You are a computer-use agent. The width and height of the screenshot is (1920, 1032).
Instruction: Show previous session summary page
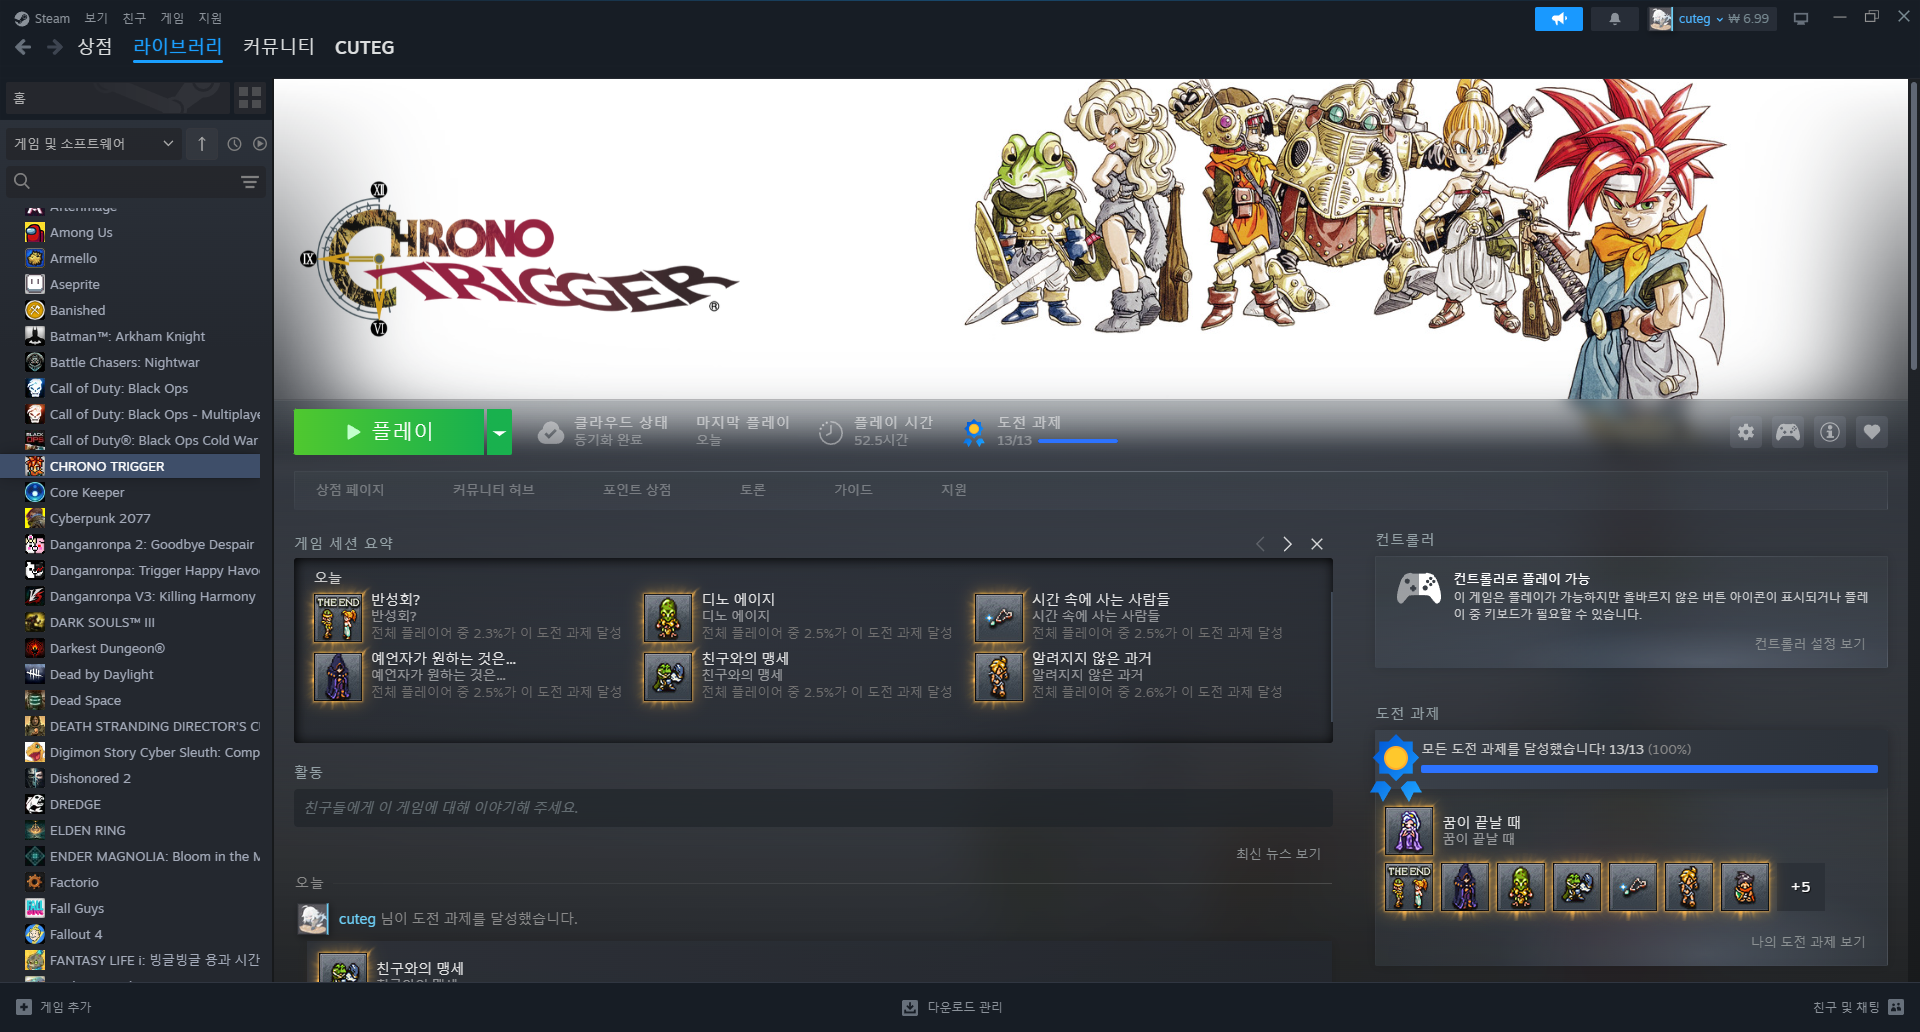click(1260, 544)
